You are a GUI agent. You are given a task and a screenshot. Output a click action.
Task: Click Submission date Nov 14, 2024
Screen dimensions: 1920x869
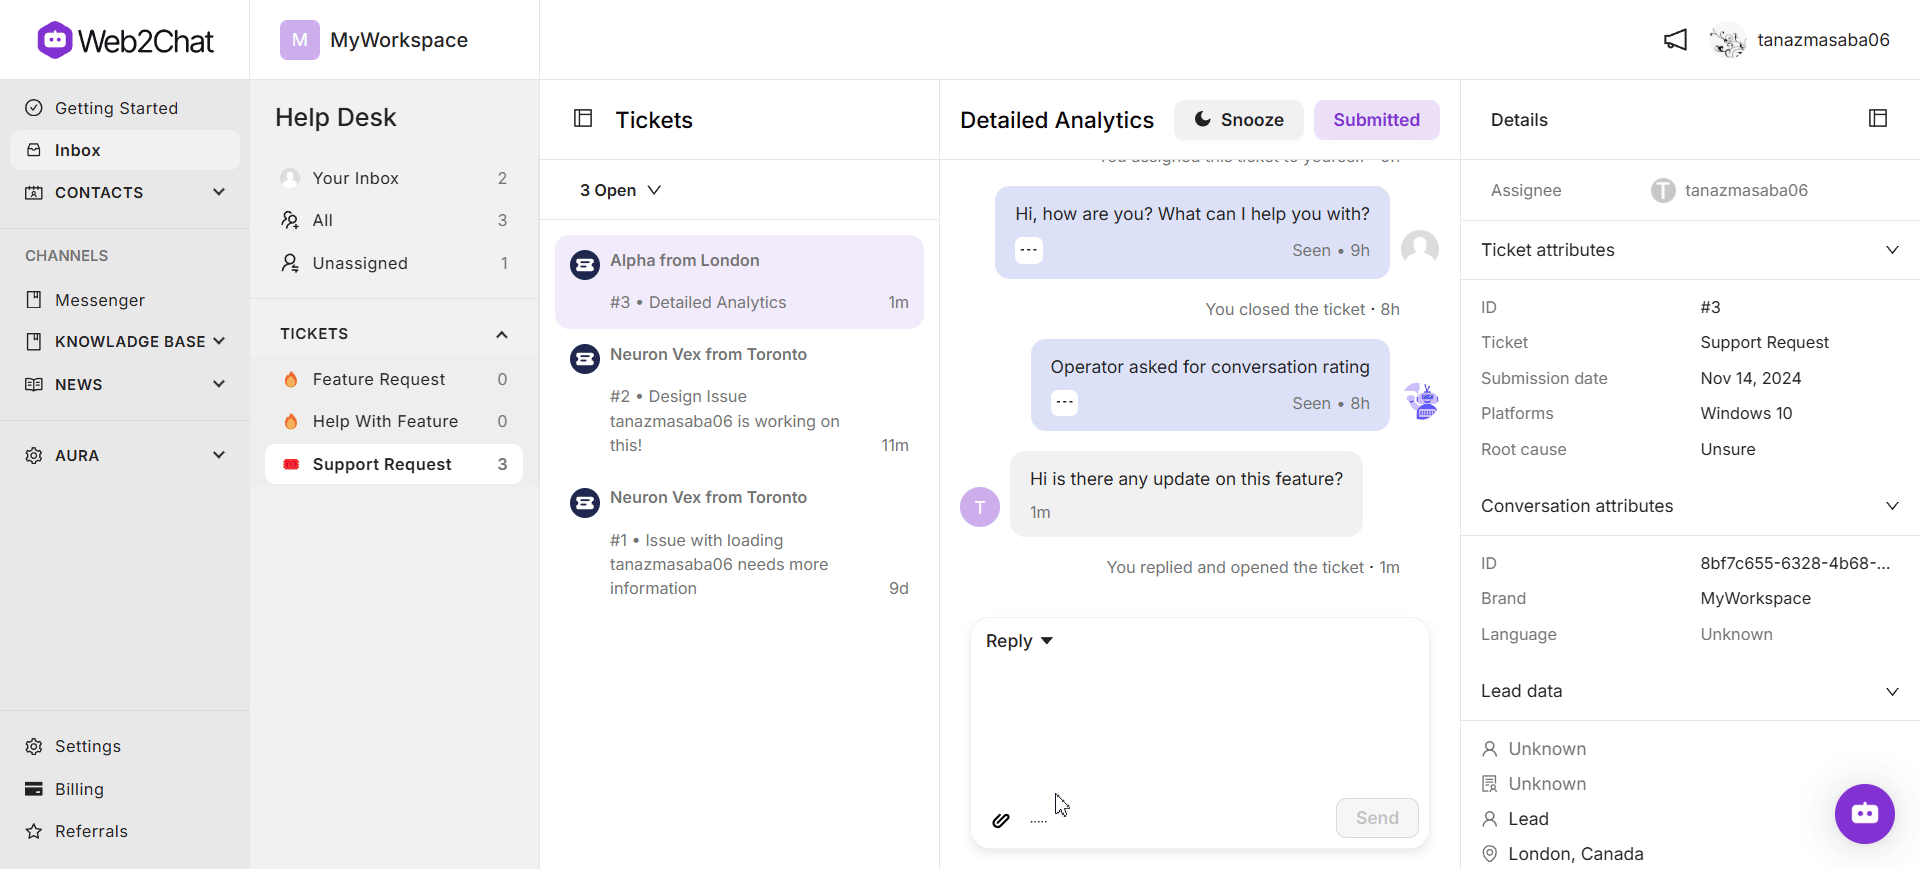[1751, 378]
